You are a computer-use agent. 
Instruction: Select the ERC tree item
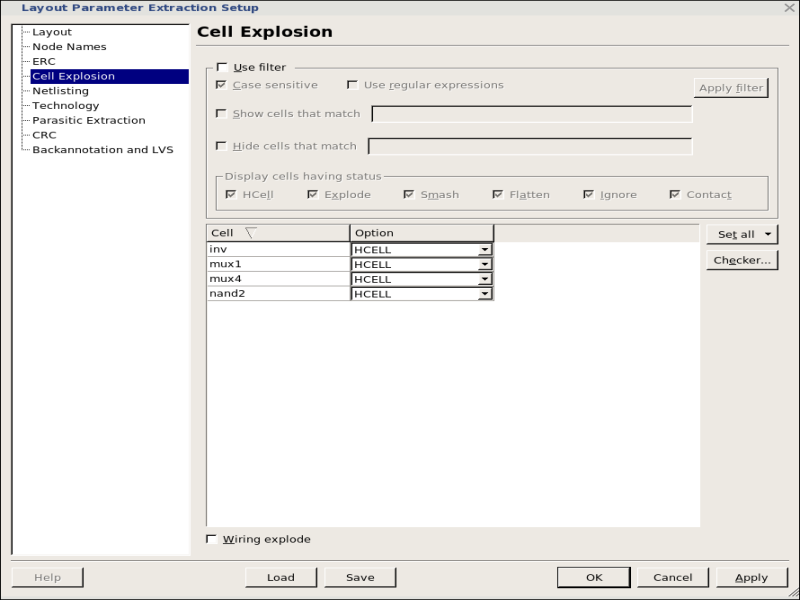pos(43,61)
